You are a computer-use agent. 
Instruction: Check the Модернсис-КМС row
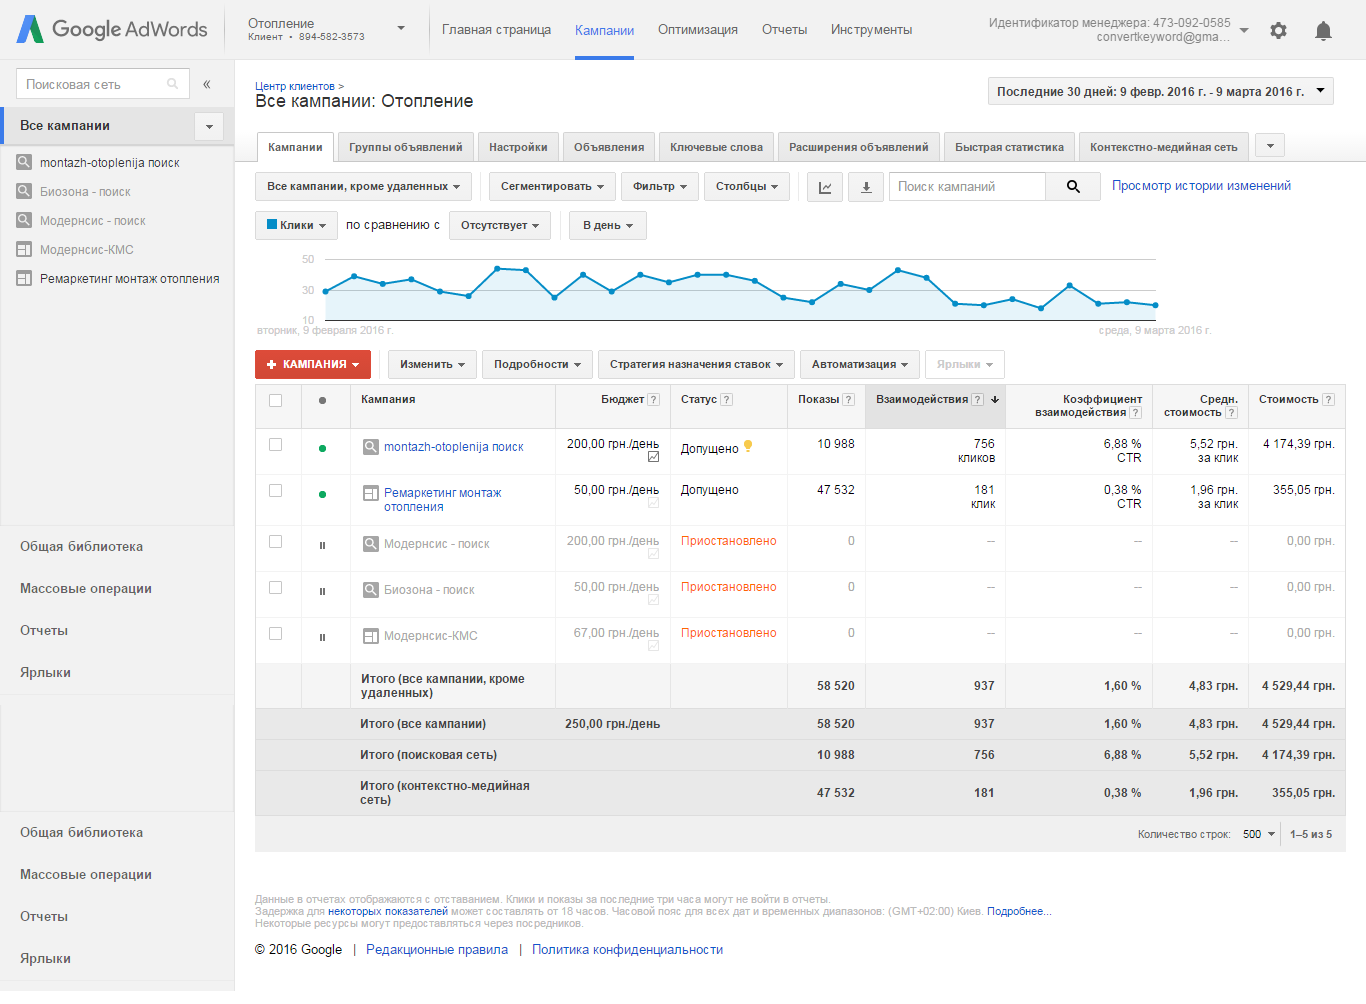[x=275, y=633]
